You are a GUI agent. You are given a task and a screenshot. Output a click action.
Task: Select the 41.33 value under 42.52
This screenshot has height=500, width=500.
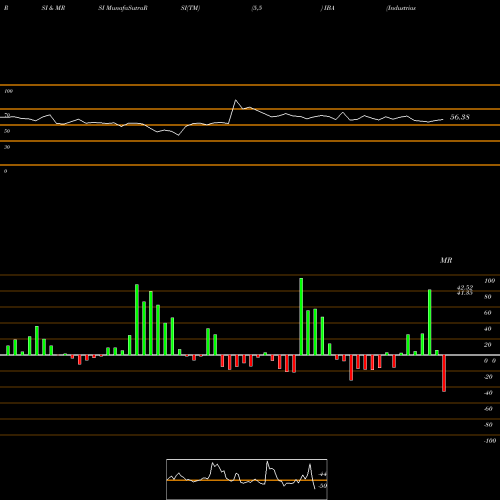pyautogui.click(x=465, y=293)
